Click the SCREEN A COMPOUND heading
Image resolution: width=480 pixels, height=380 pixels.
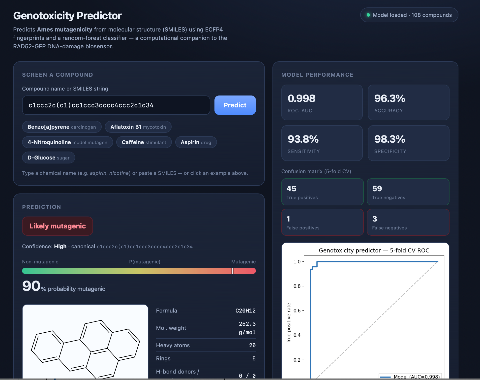coord(57,75)
